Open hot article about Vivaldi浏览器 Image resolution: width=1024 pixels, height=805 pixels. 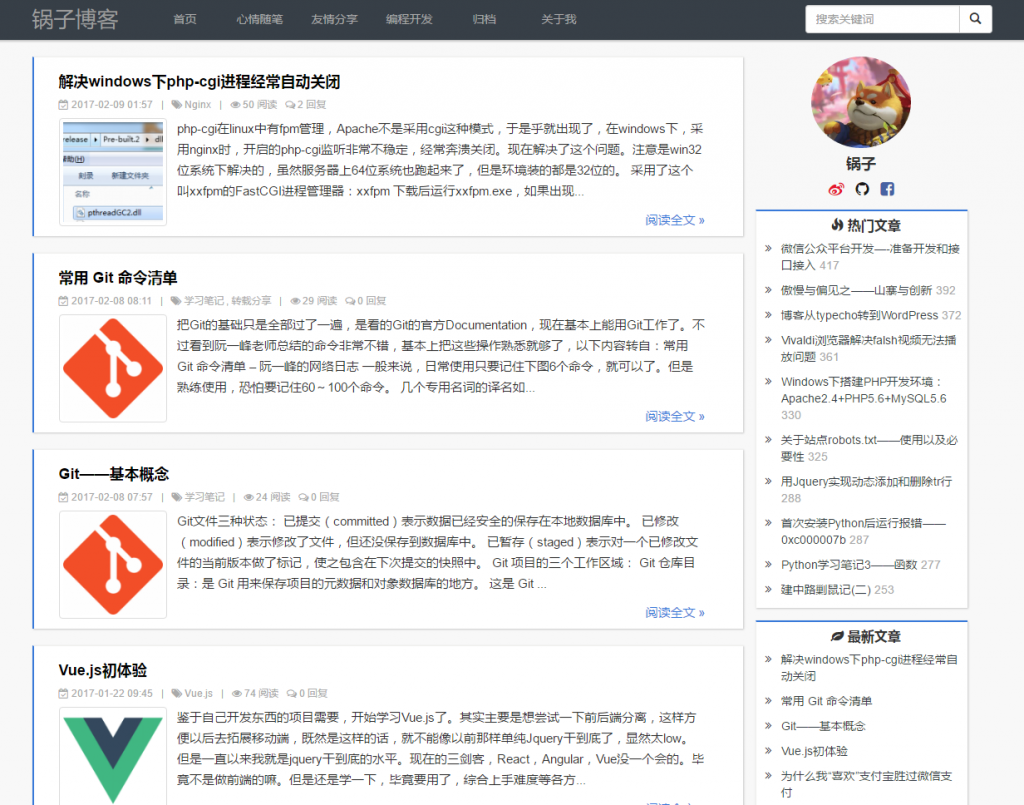click(869, 348)
